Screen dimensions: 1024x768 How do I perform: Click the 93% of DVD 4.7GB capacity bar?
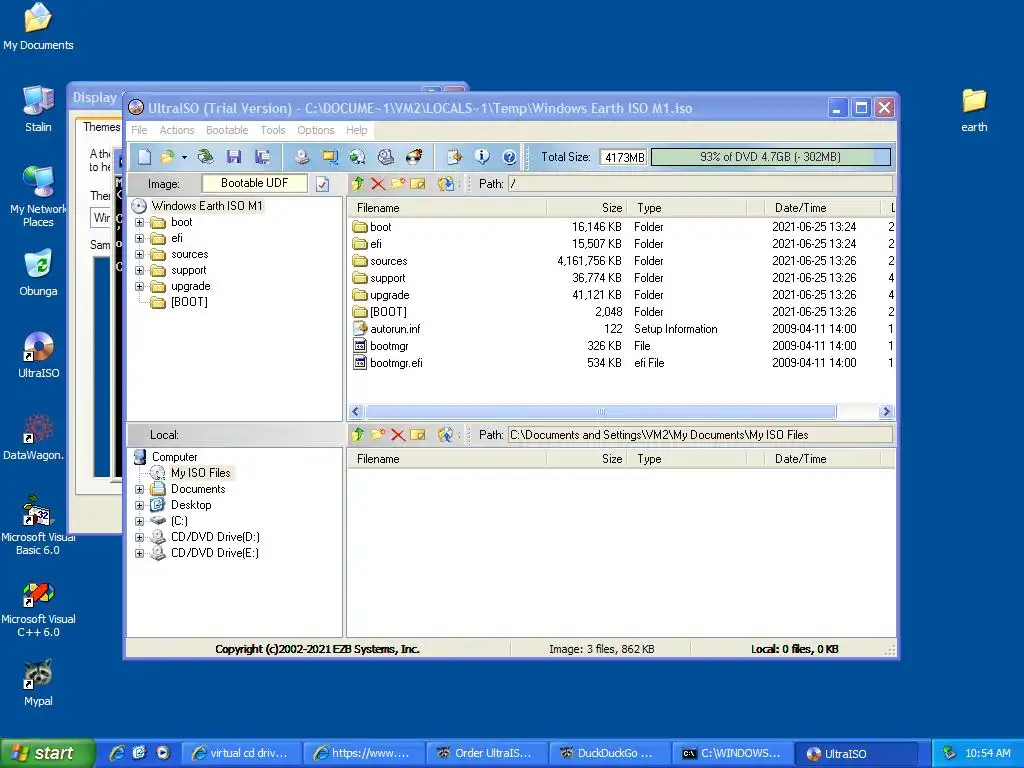771,157
